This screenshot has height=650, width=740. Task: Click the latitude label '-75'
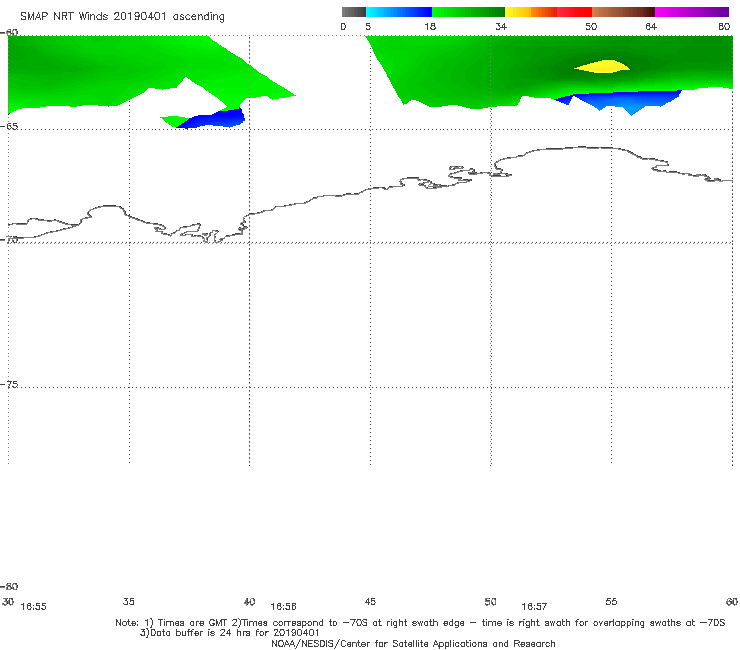click(x=9, y=384)
